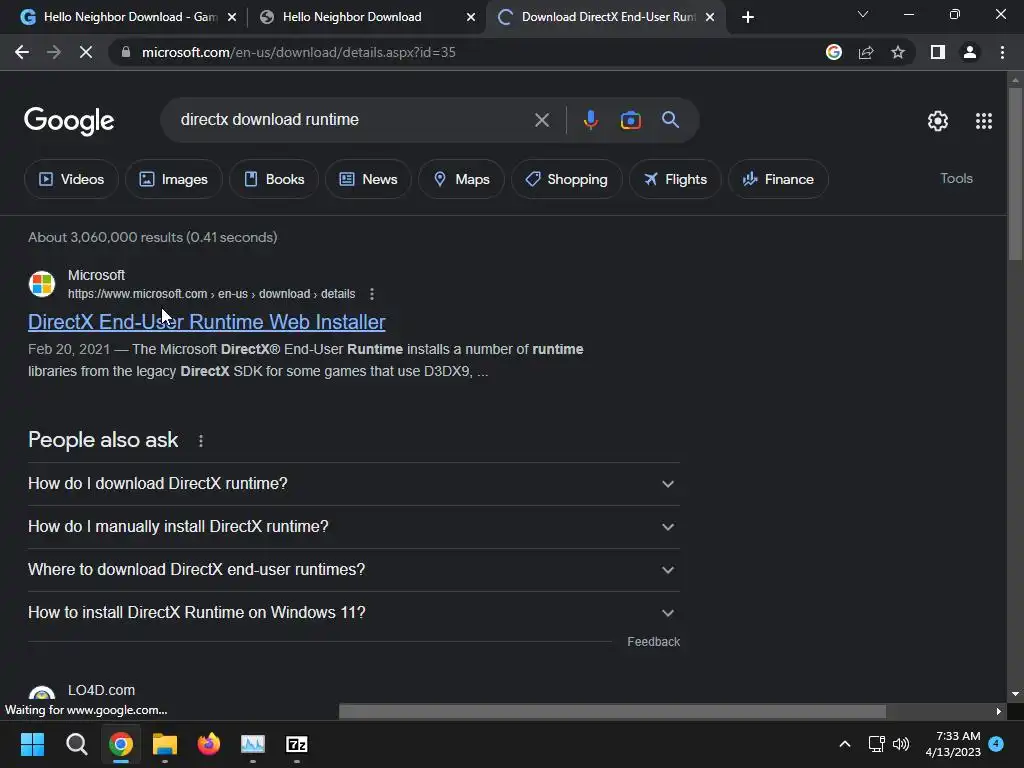Filter results by Shopping
This screenshot has width=1024, height=768.
(566, 179)
